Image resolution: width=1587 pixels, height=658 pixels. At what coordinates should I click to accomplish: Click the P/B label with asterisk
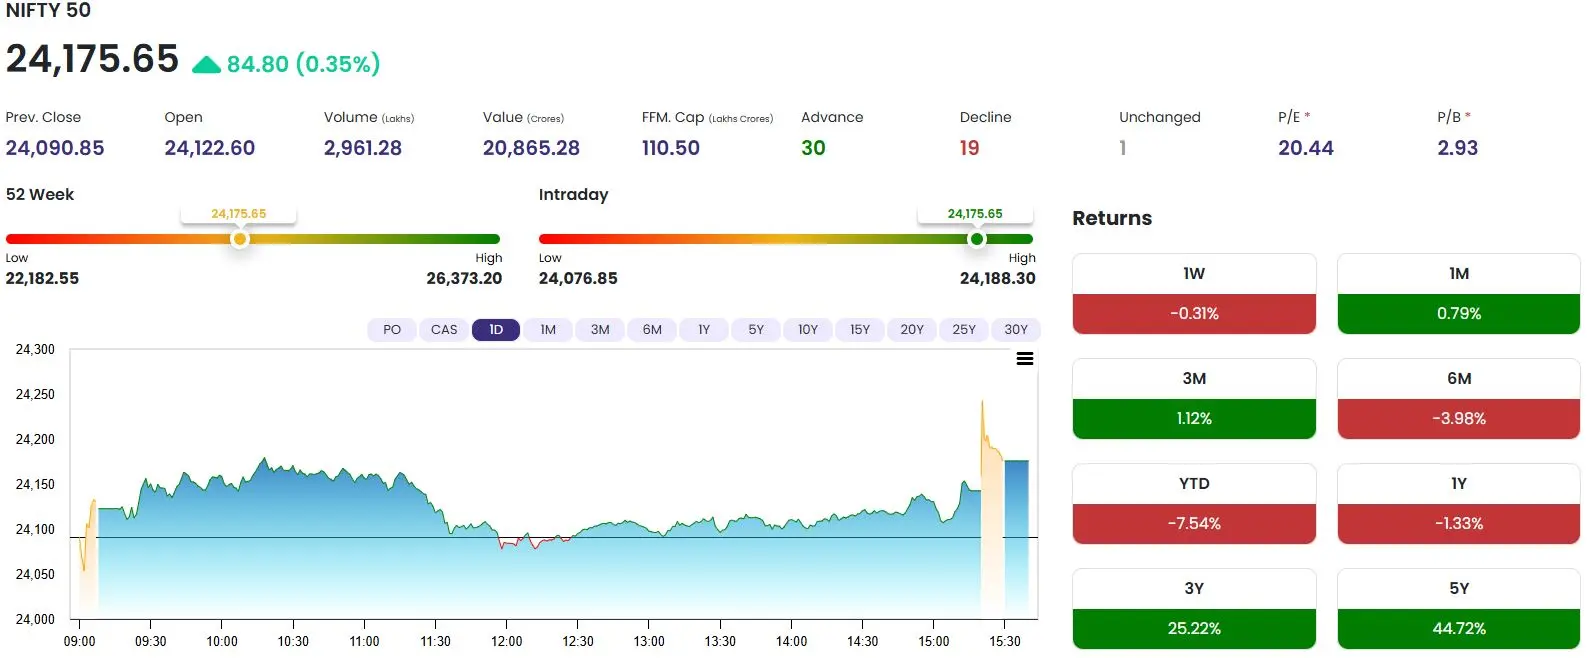pyautogui.click(x=1454, y=117)
